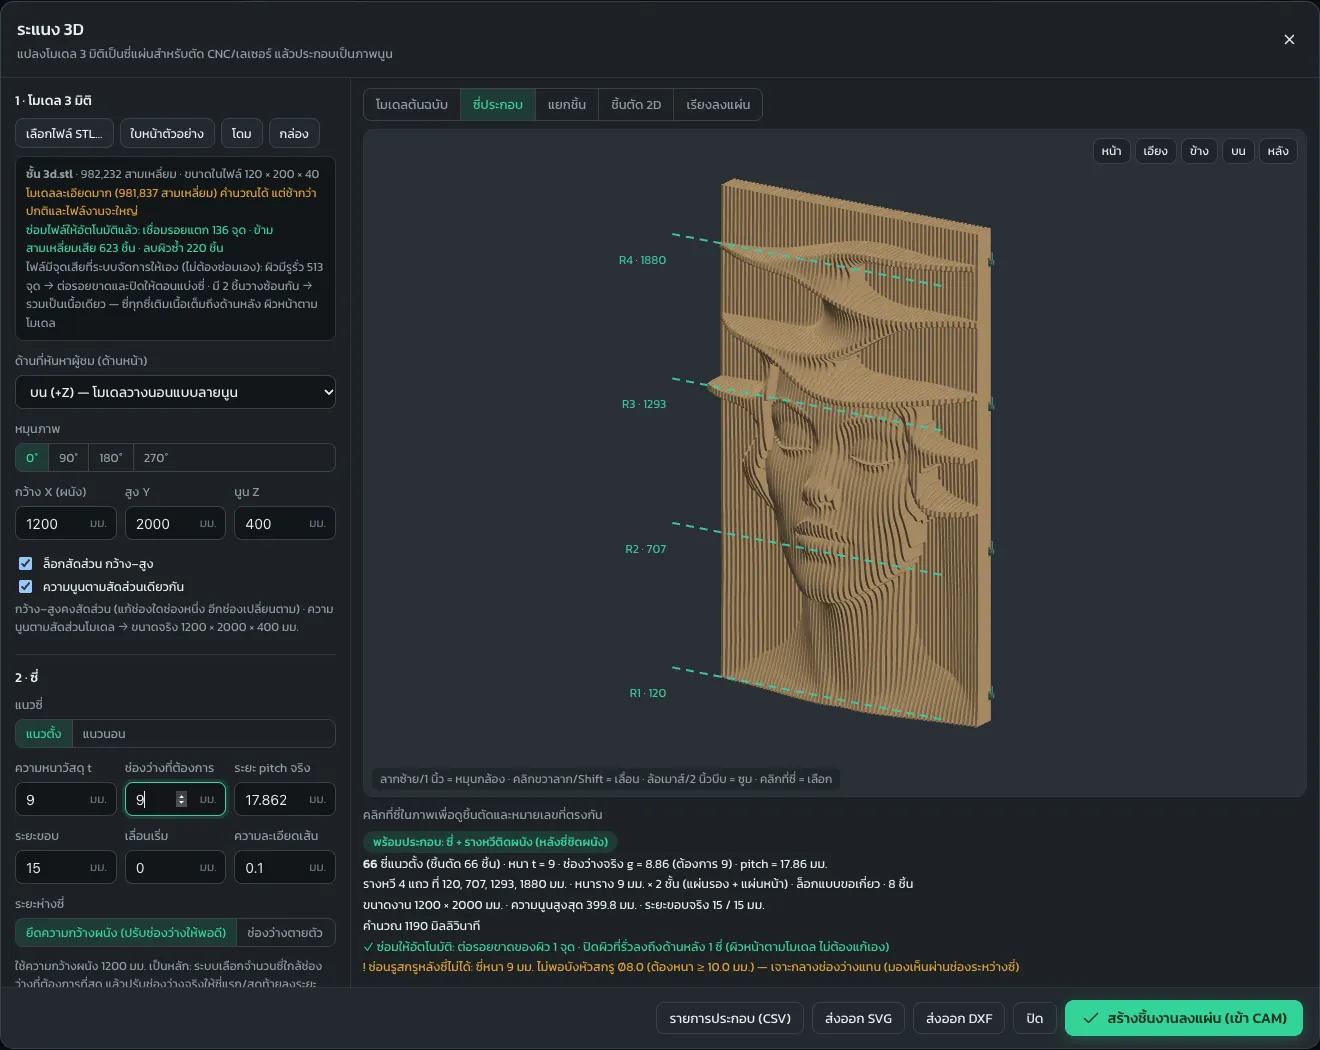
Task: Toggle ล็อกสัดส่วน กว้าง–สูง checkbox
Action: pos(26,564)
